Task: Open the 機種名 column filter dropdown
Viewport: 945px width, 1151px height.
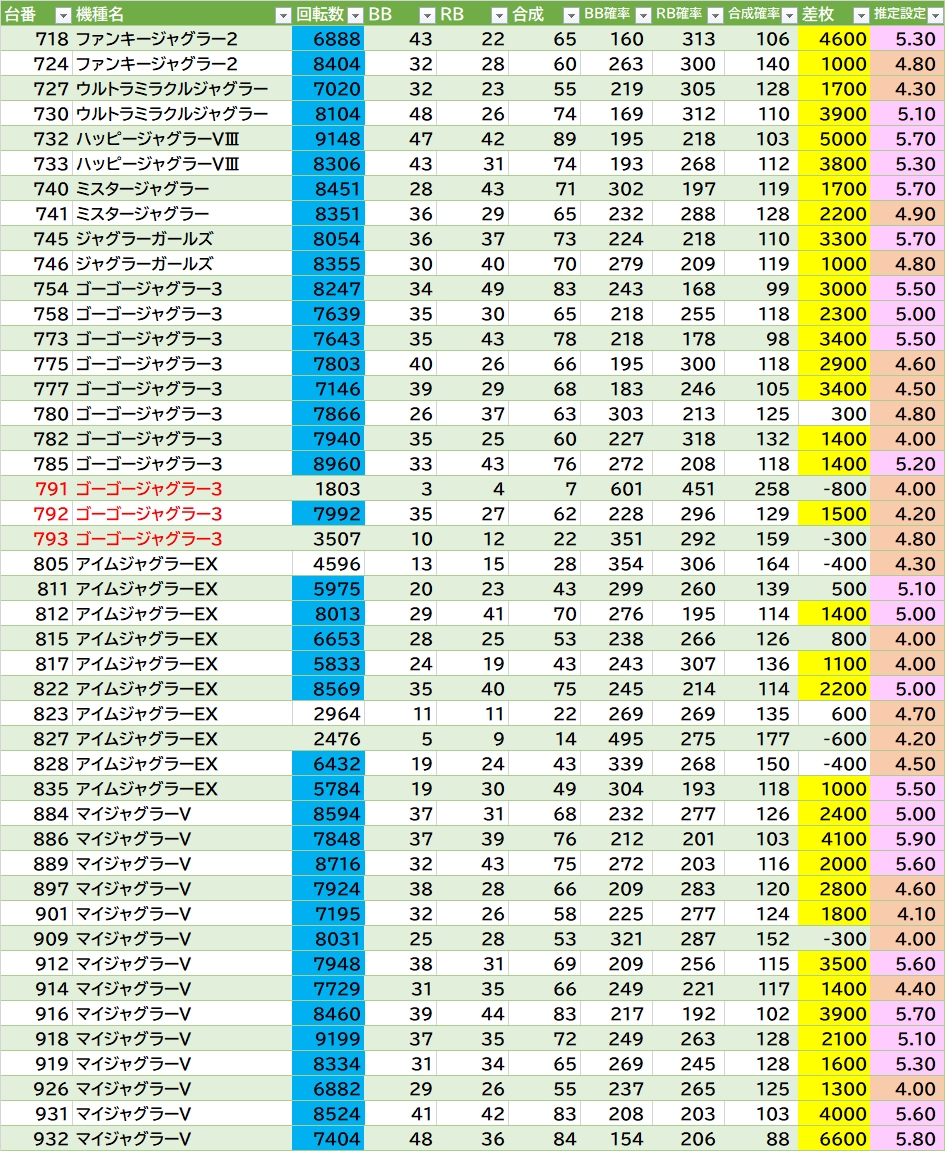Action: point(283,15)
